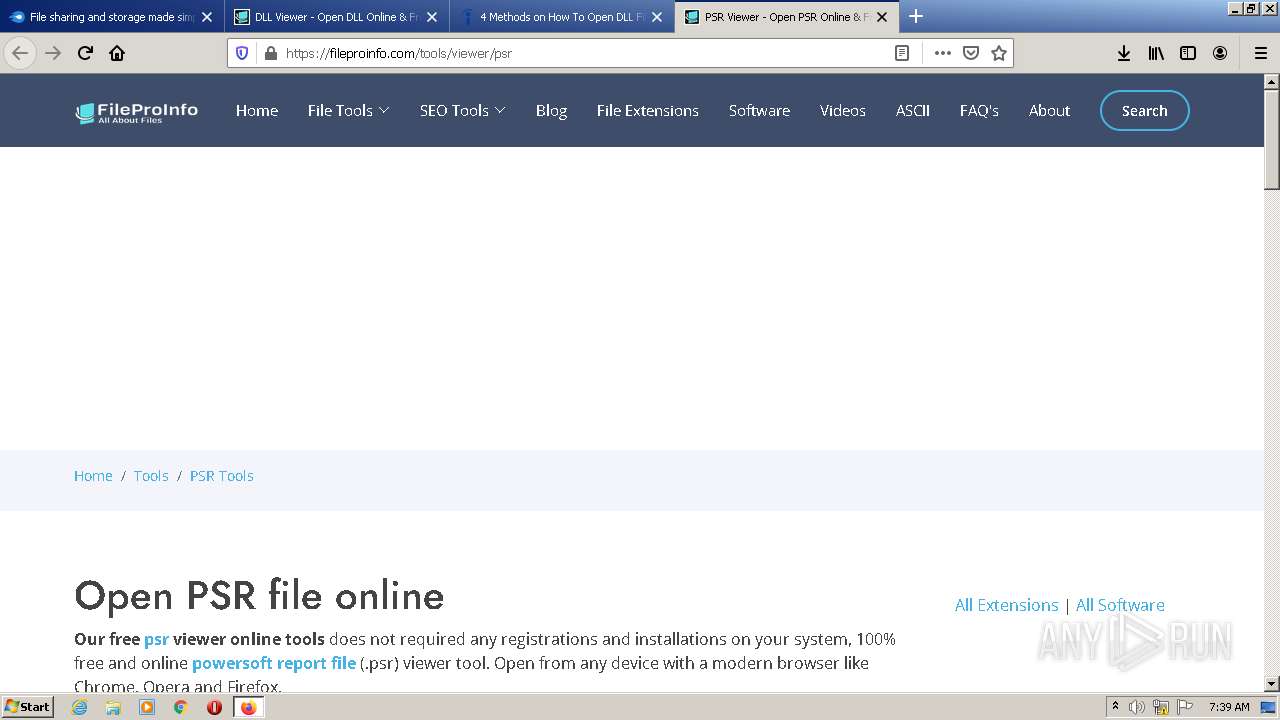1280x720 pixels.
Task: Follow powersoft report file link
Action: (x=274, y=663)
